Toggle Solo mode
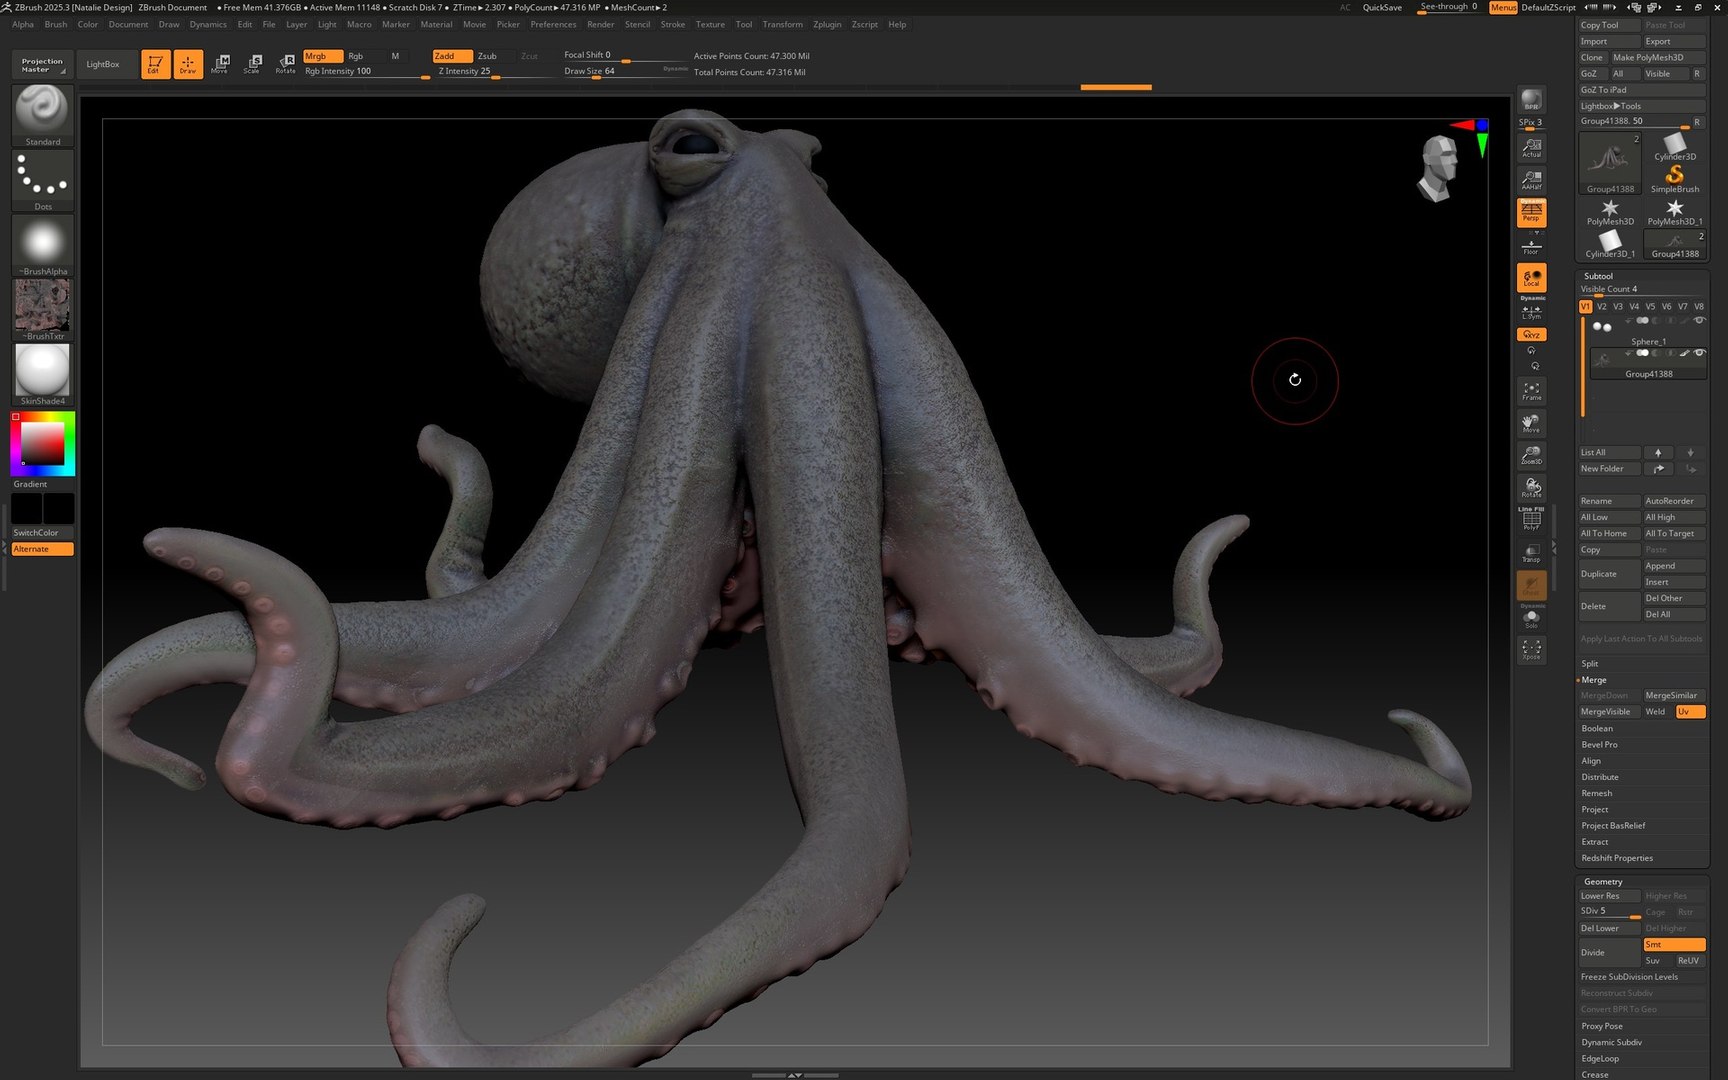Screen dimensions: 1728x1080 pyautogui.click(x=1531, y=619)
